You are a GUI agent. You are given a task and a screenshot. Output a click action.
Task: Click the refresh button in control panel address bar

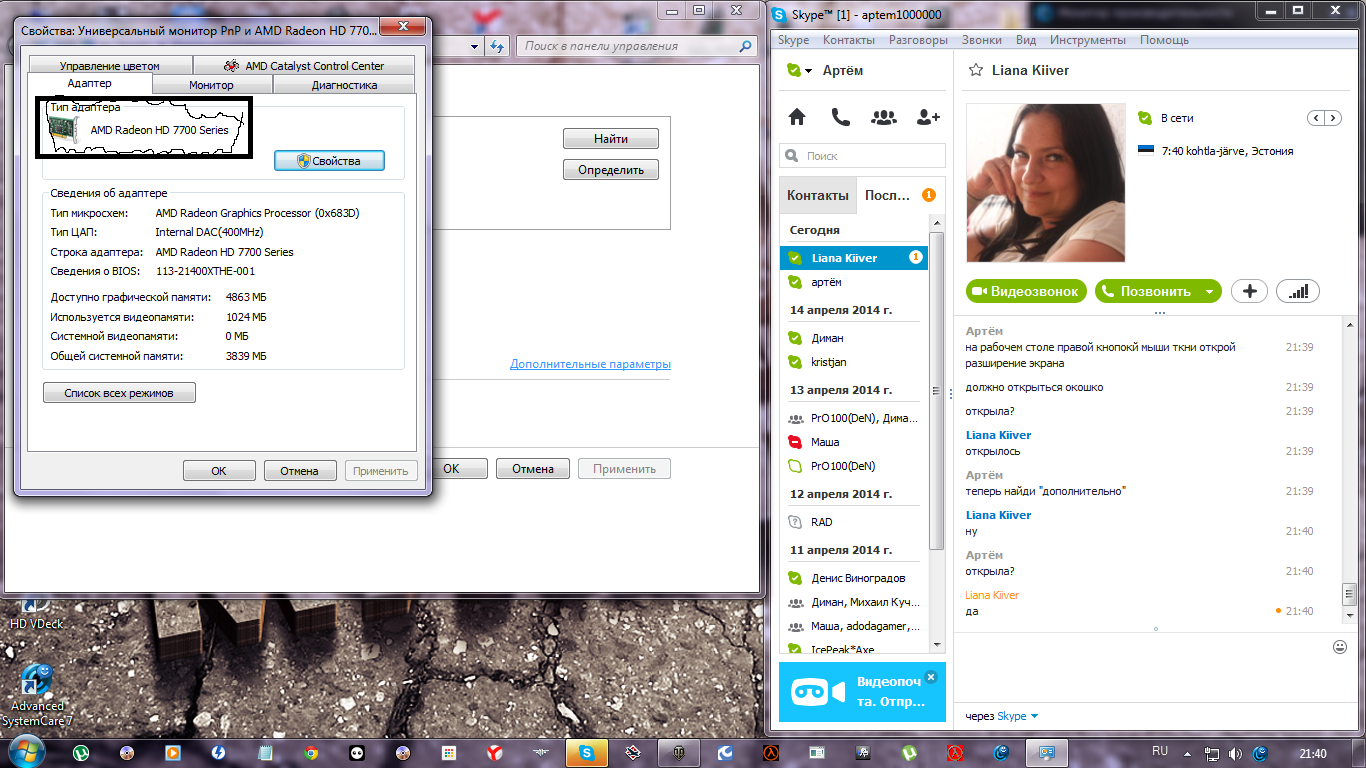(x=497, y=46)
